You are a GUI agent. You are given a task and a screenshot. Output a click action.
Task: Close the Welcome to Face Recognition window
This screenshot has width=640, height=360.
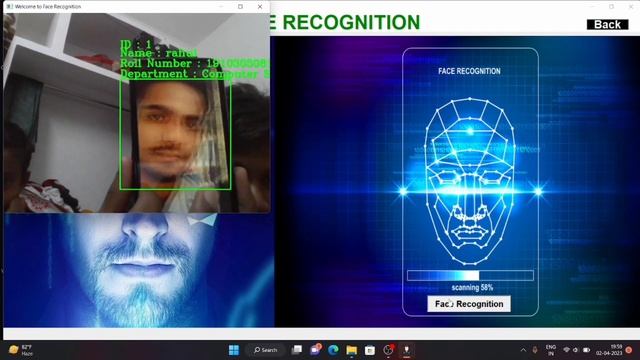click(260, 7)
